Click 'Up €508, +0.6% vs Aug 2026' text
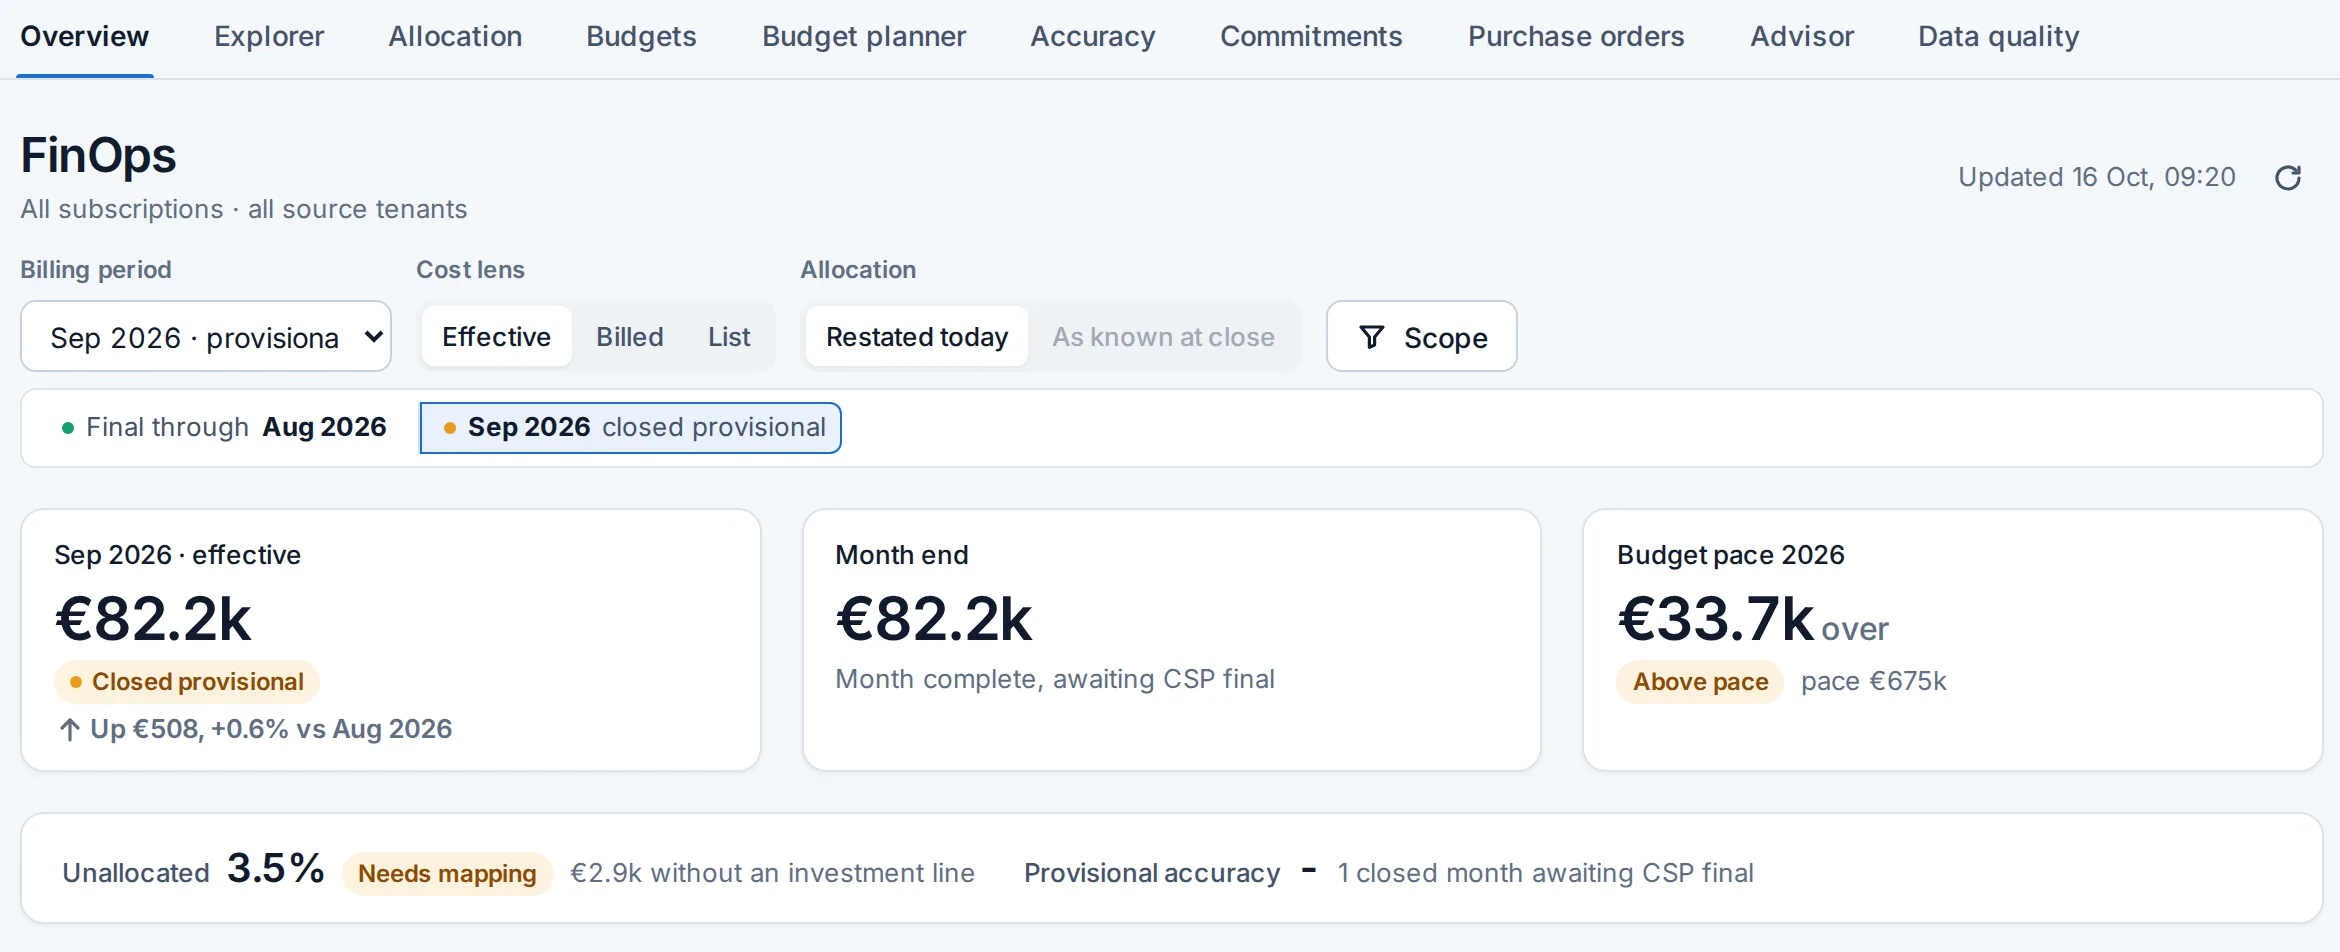Viewport: 2340px width, 952px height. click(x=271, y=729)
